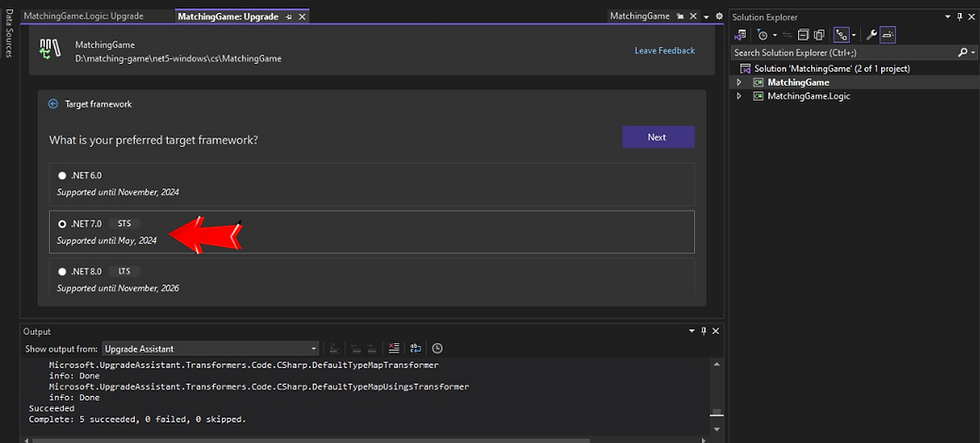Click the Solution 'MatchingGame' solution icon
The image size is (980, 443).
(744, 69)
